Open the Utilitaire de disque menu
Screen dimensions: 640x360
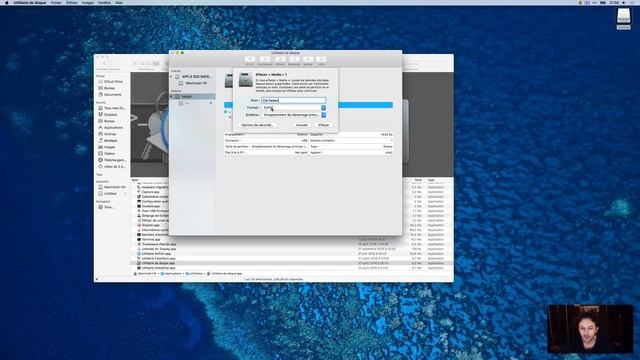pos(30,2)
